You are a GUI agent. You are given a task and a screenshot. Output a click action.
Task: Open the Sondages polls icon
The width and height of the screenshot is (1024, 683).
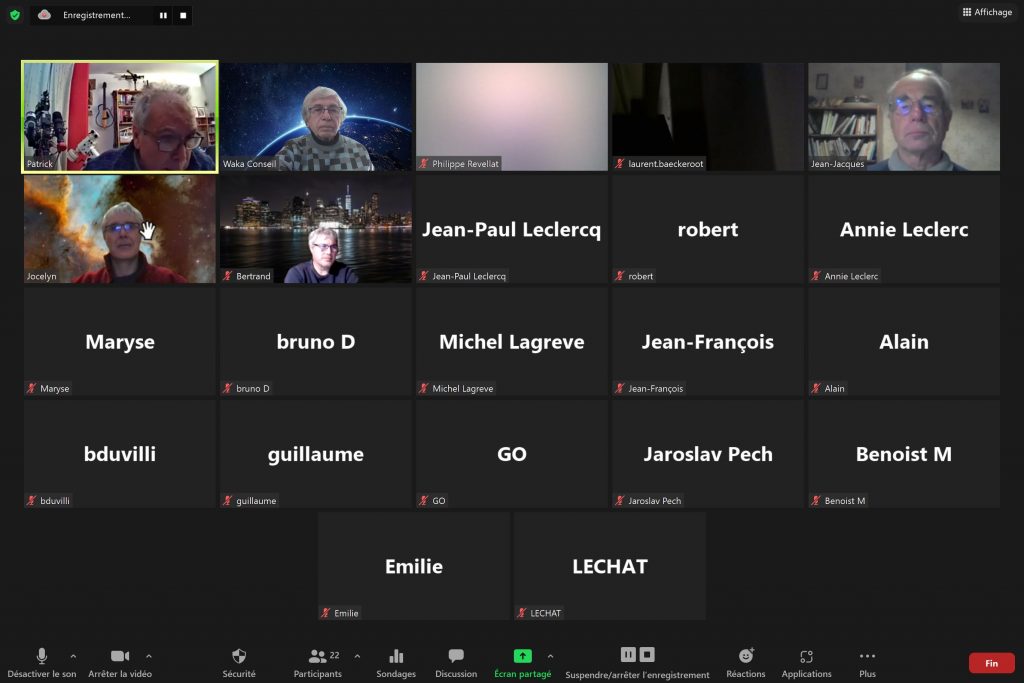396,656
